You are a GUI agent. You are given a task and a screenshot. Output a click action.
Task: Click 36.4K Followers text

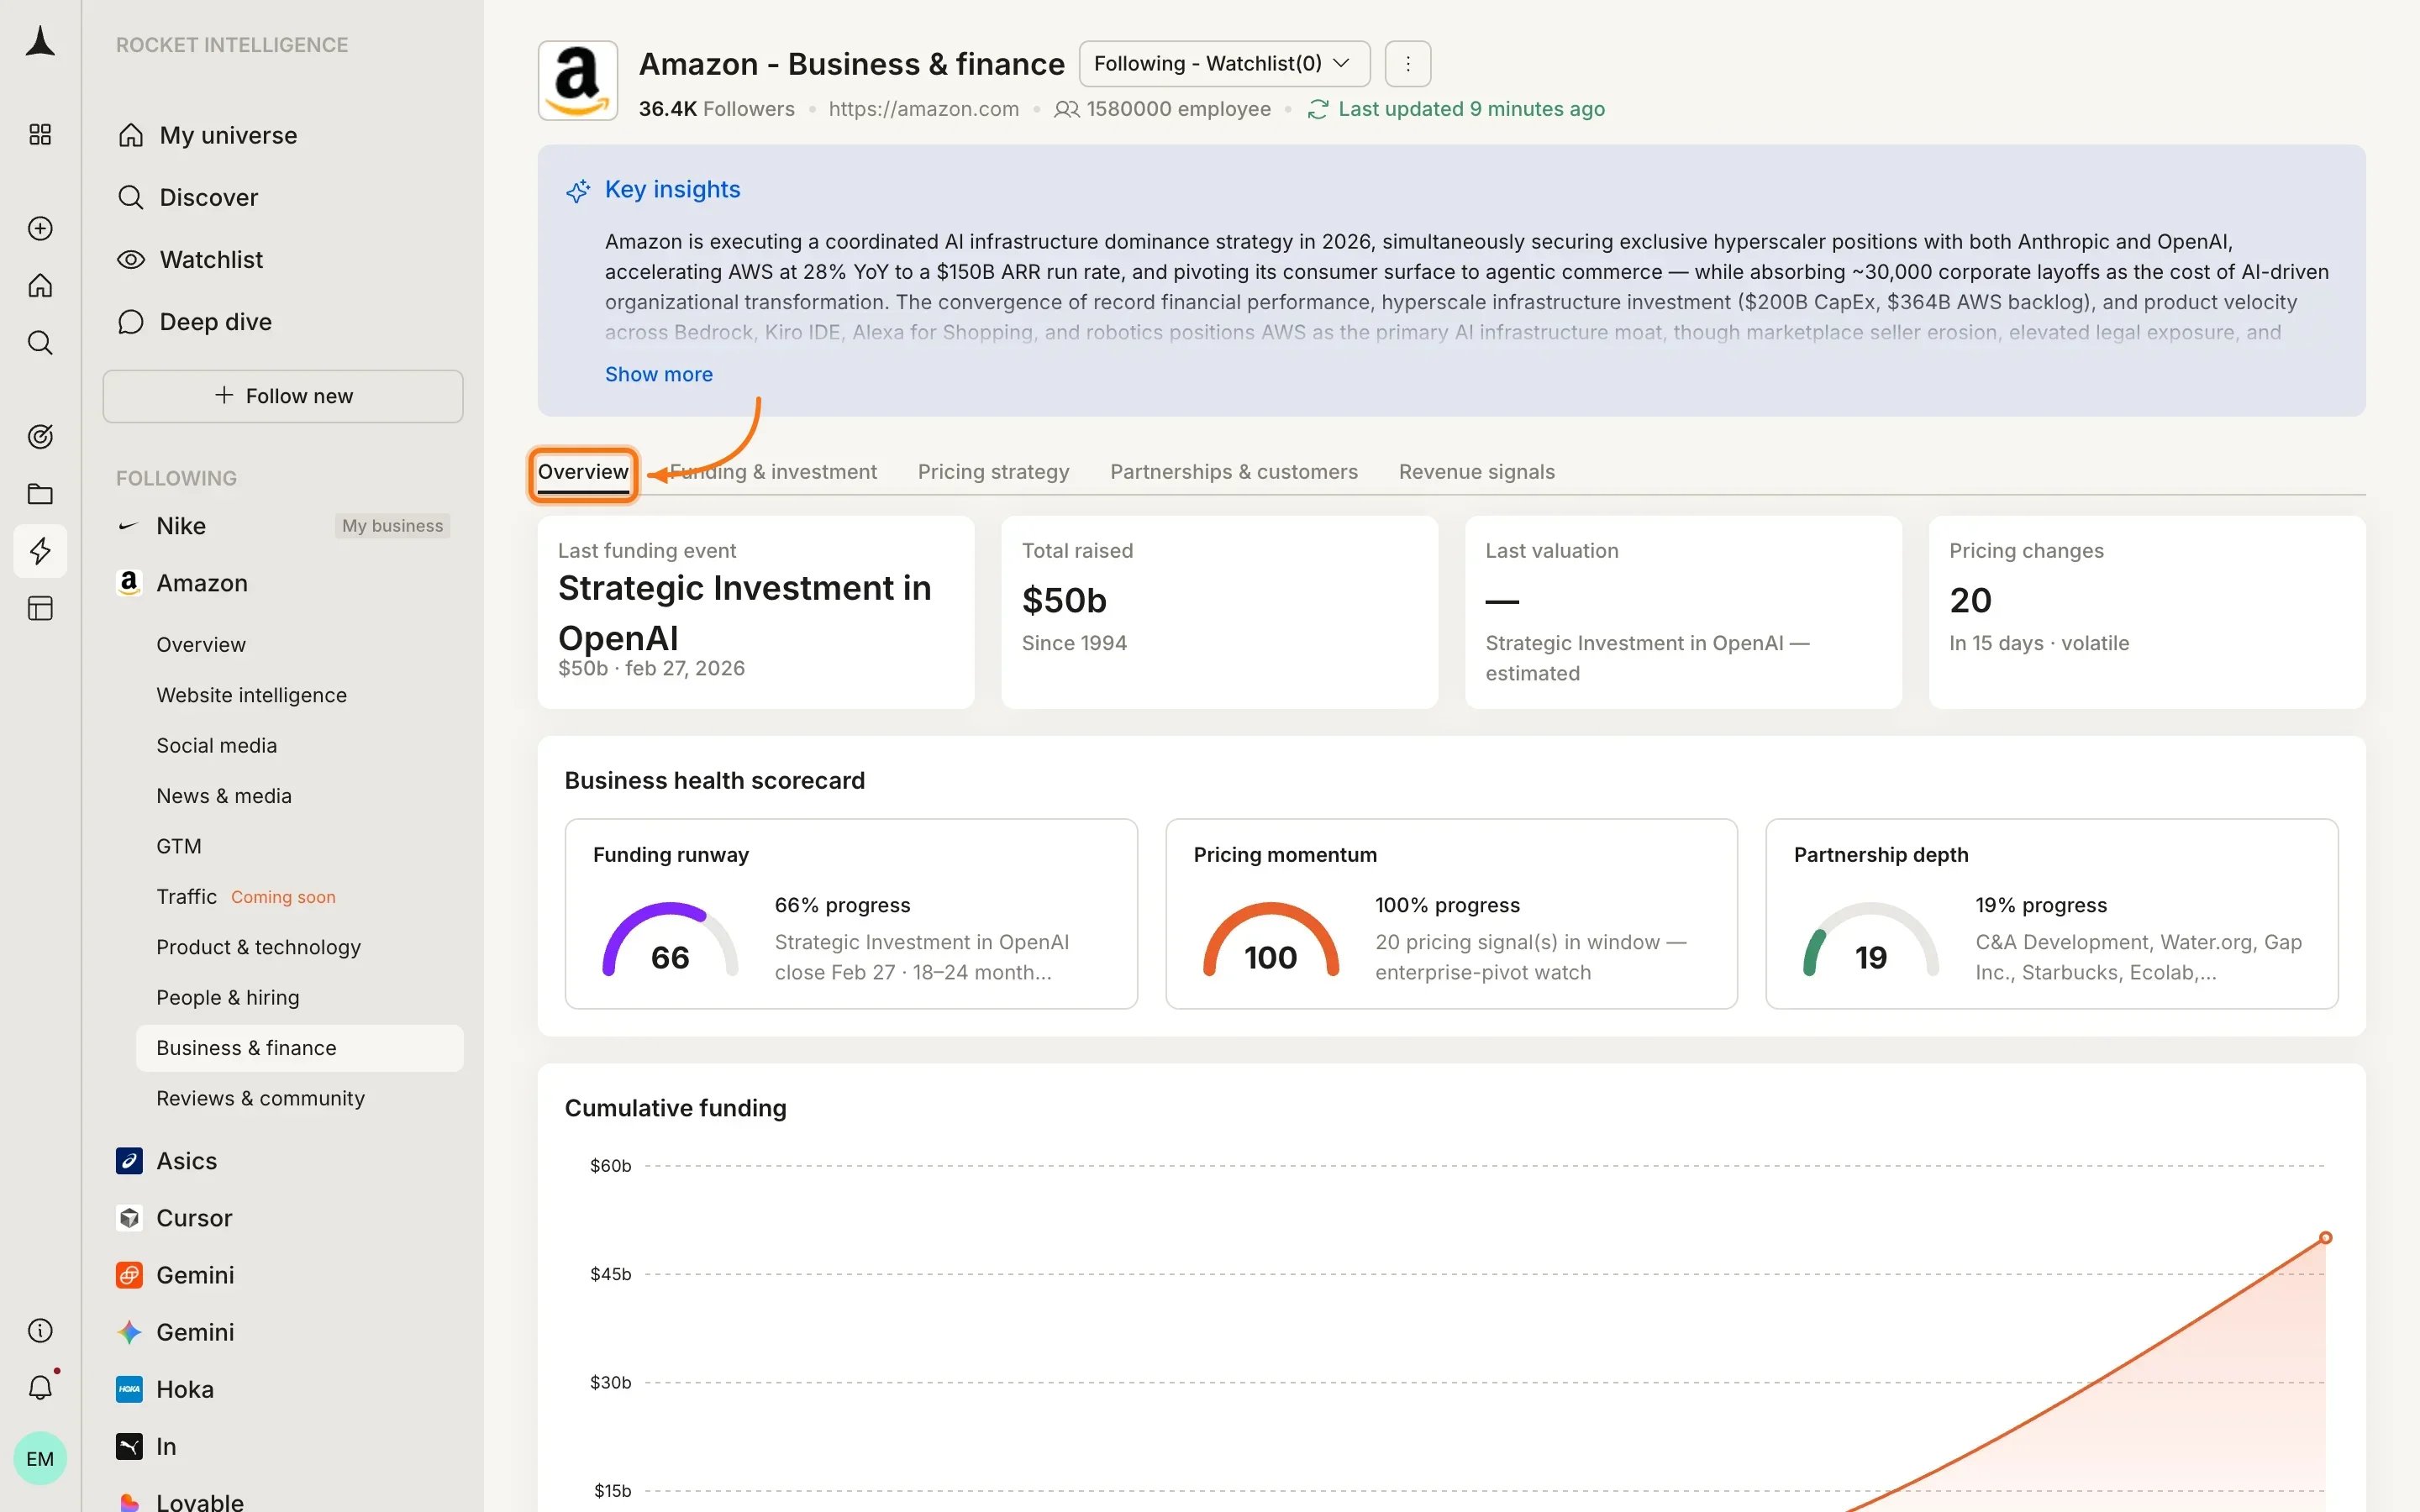pyautogui.click(x=717, y=109)
